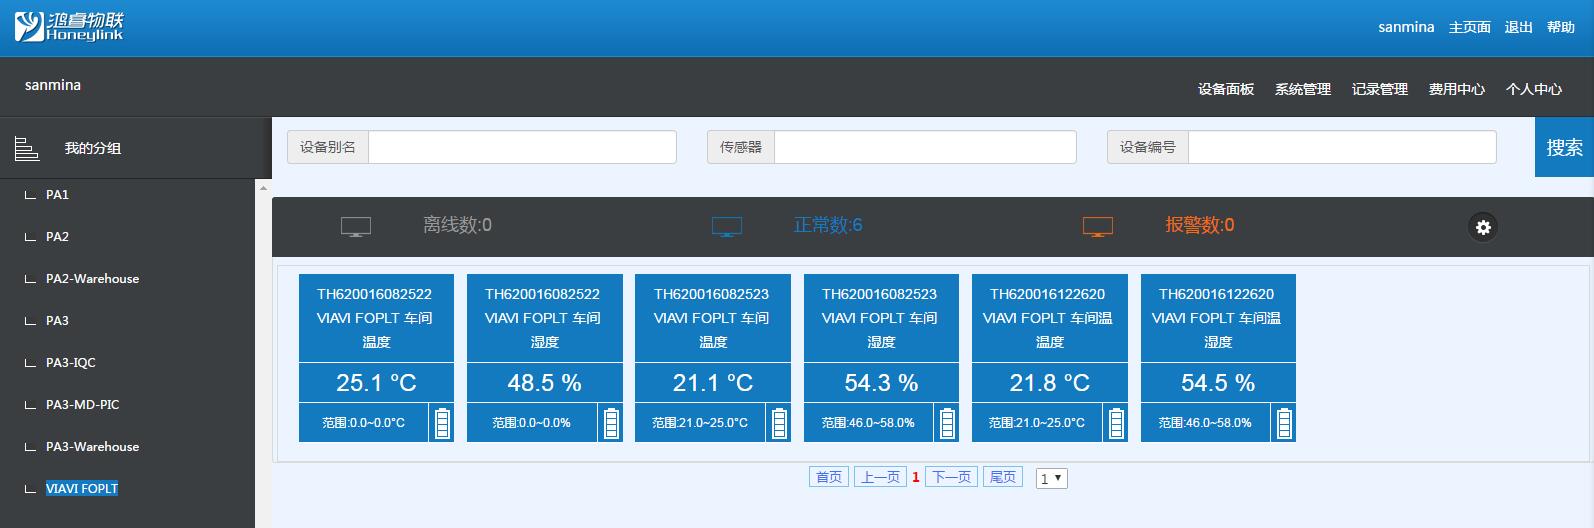The width and height of the screenshot is (1594, 528).
Task: Click the 25.1 °C reading
Action: tap(376, 383)
